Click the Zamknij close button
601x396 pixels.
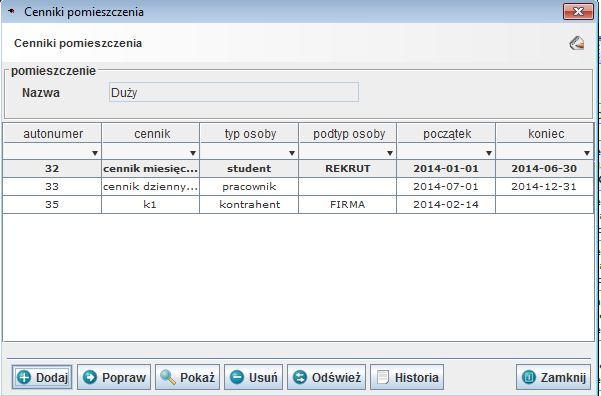coord(553,377)
